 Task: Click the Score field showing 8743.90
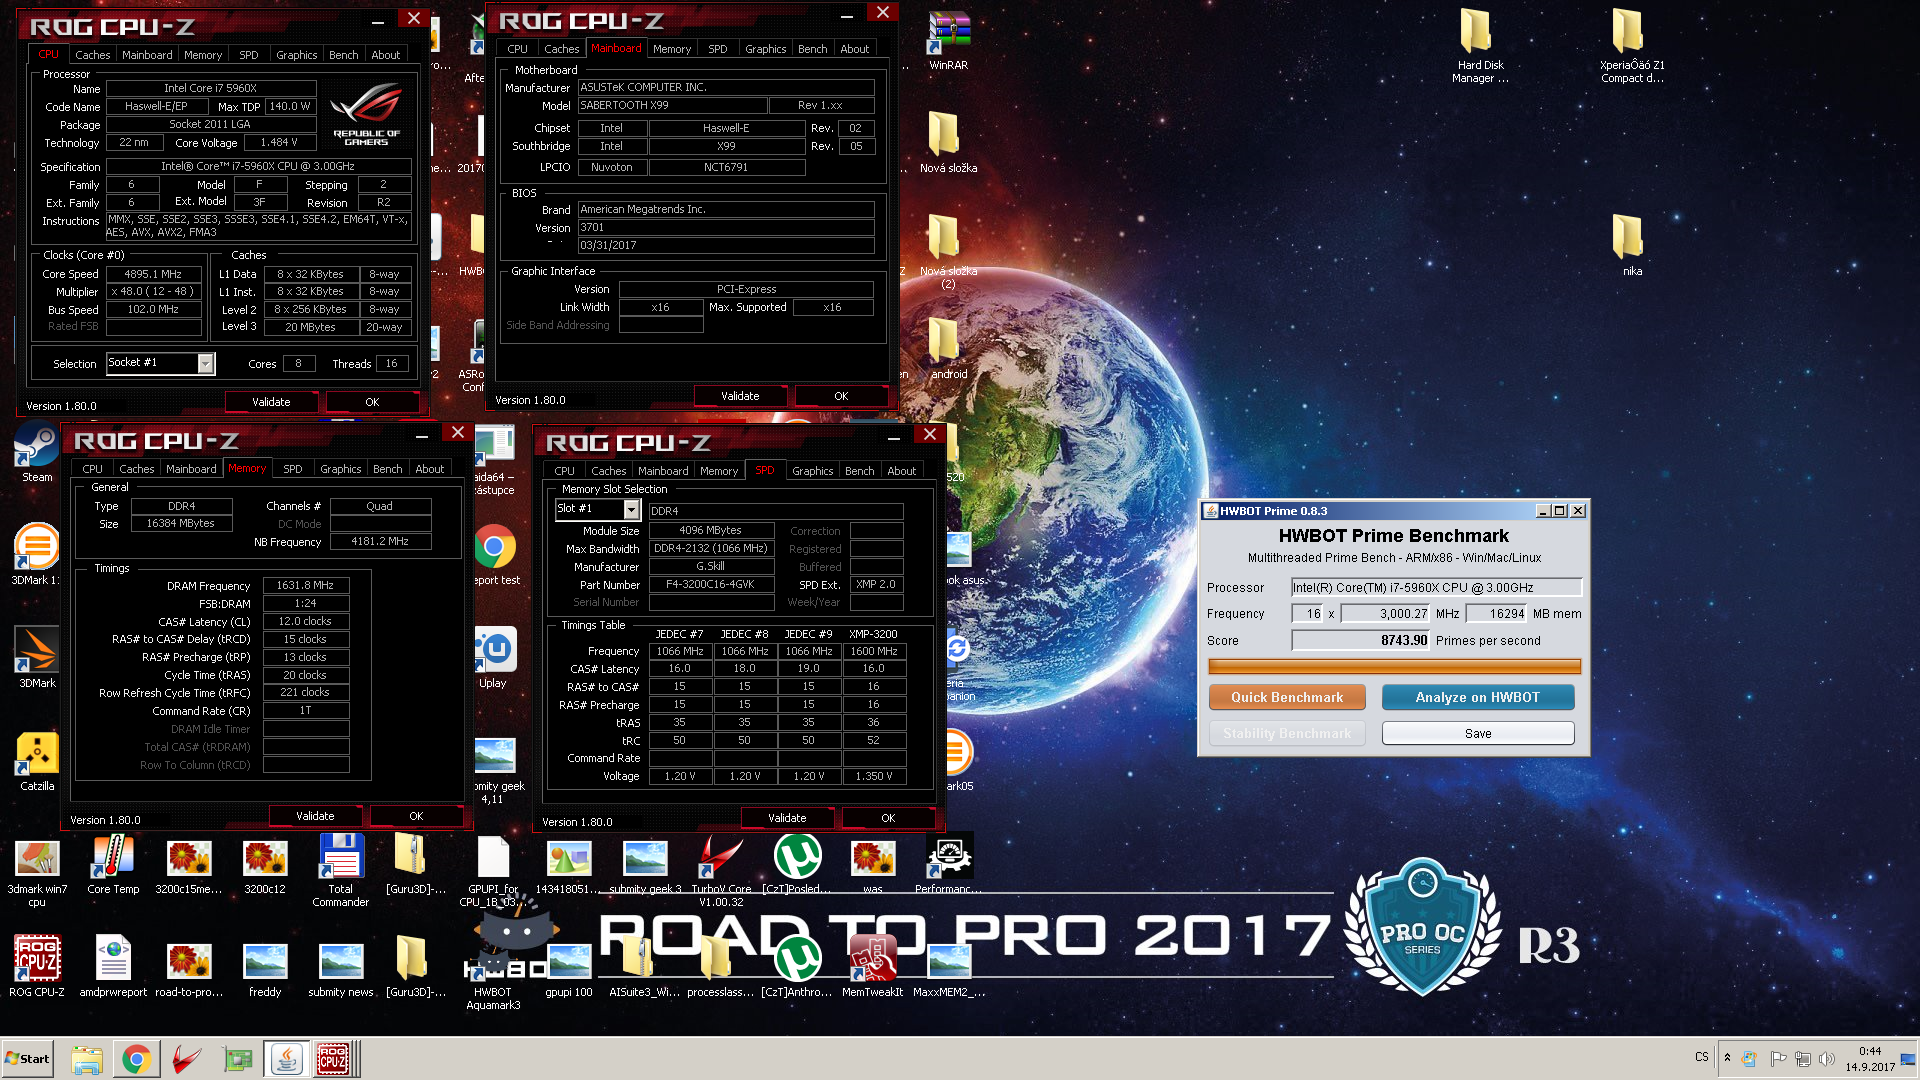pos(1360,640)
